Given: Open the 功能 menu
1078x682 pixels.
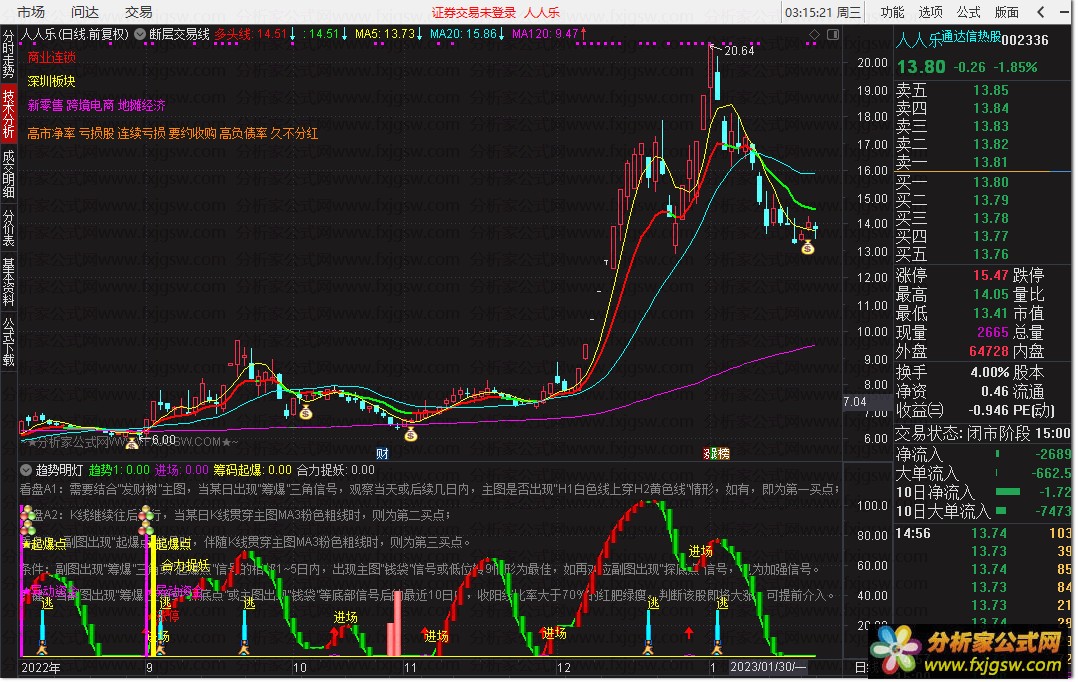Looking at the screenshot, I should [x=892, y=12].
